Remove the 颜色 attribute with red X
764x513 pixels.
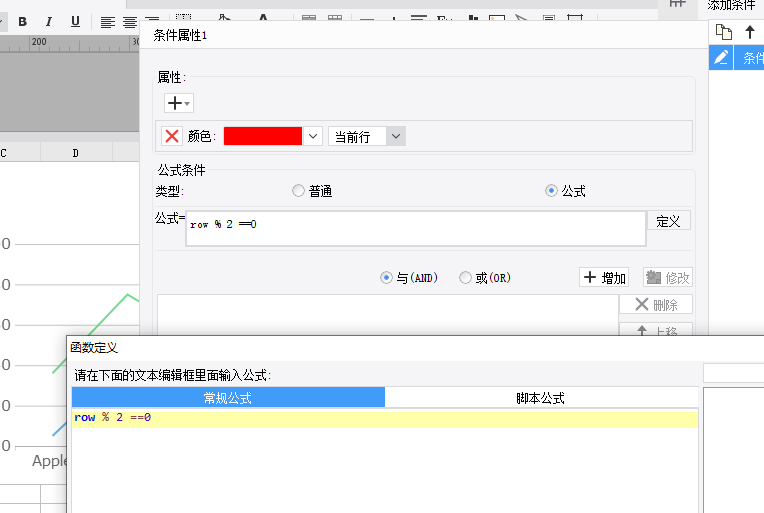172,136
